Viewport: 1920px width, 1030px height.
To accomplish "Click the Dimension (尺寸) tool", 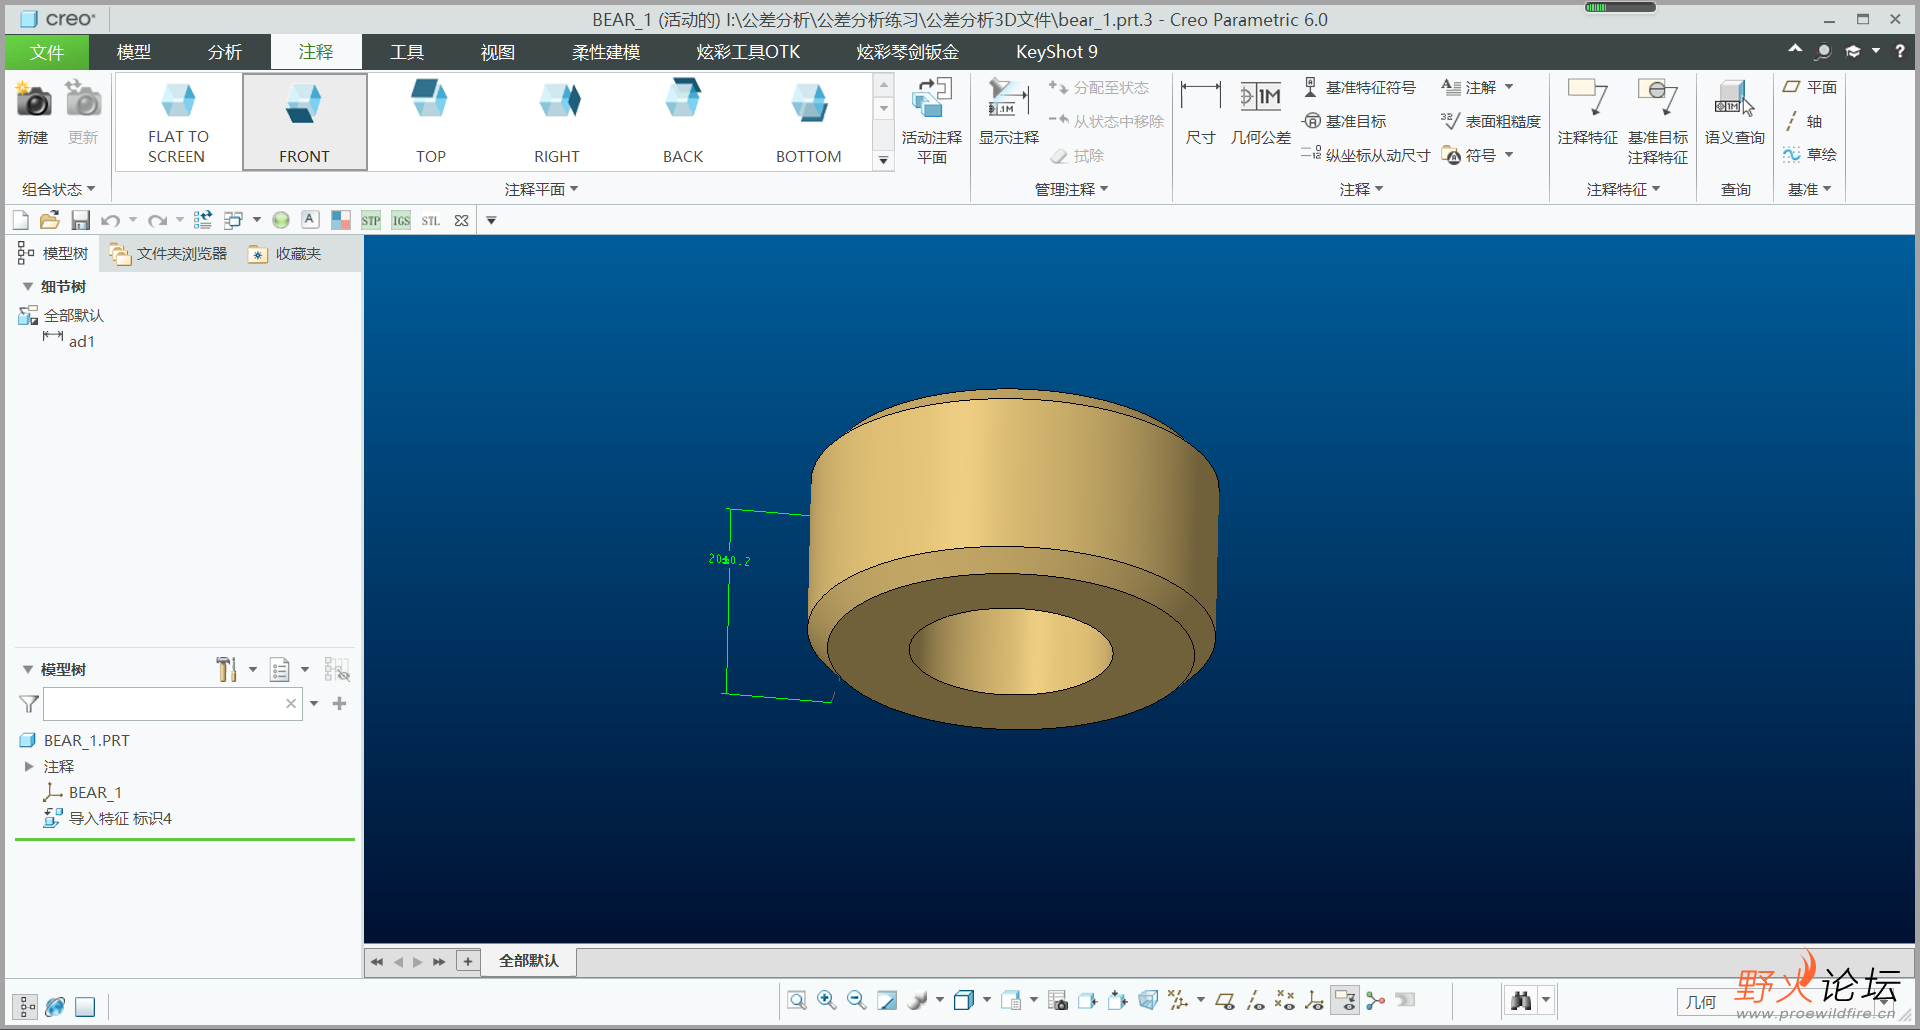I will (1200, 112).
